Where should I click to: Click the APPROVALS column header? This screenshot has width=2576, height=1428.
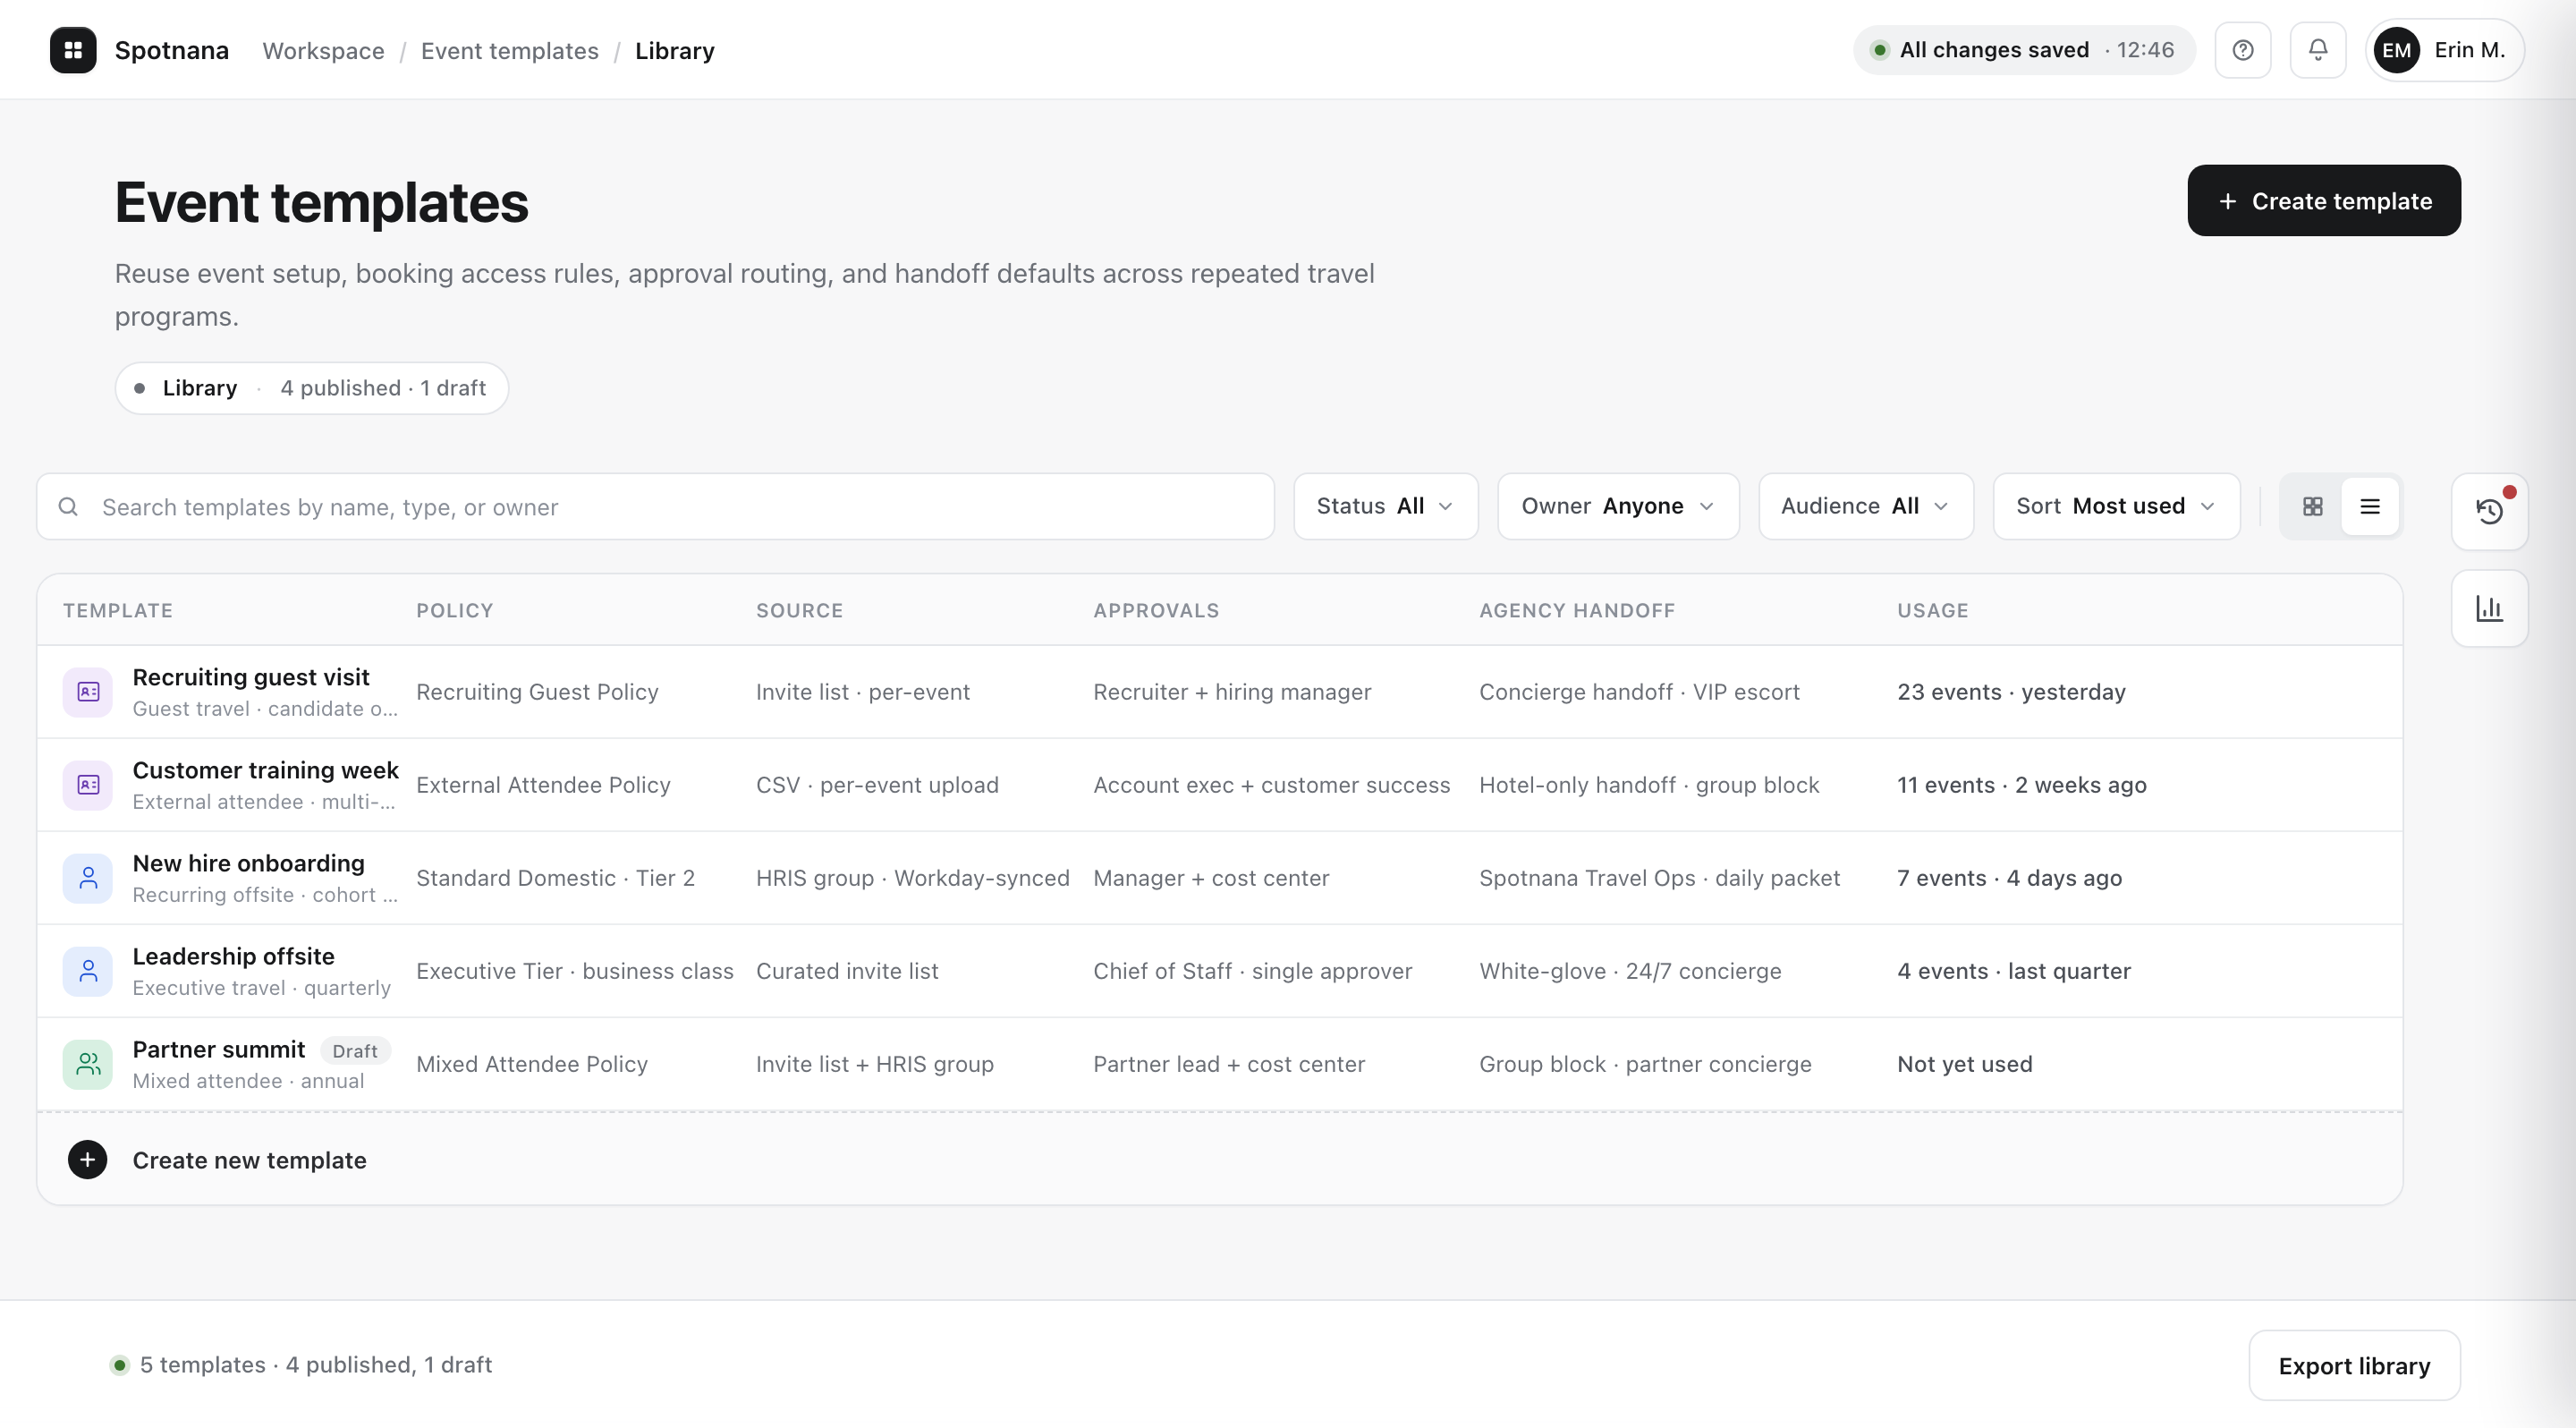point(1156,611)
